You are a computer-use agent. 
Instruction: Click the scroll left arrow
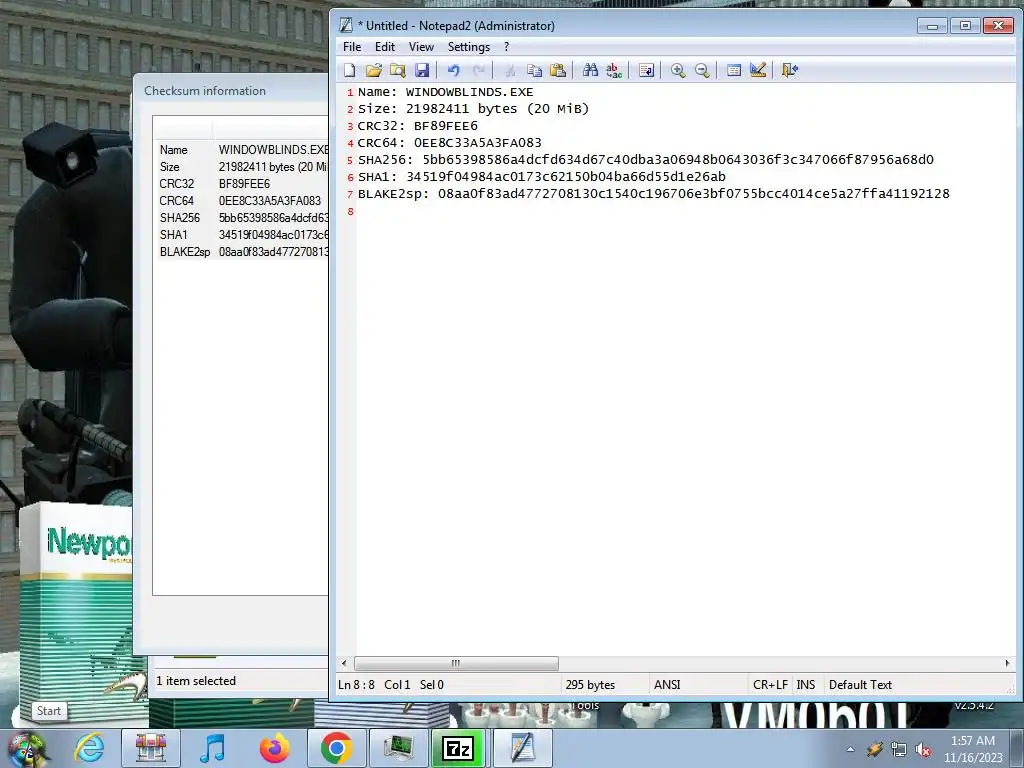click(344, 664)
